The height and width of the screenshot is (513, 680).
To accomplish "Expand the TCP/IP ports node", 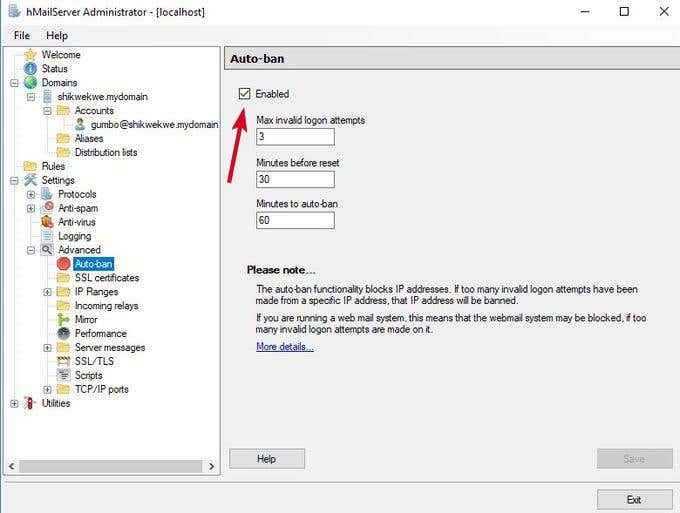I will tap(47, 389).
